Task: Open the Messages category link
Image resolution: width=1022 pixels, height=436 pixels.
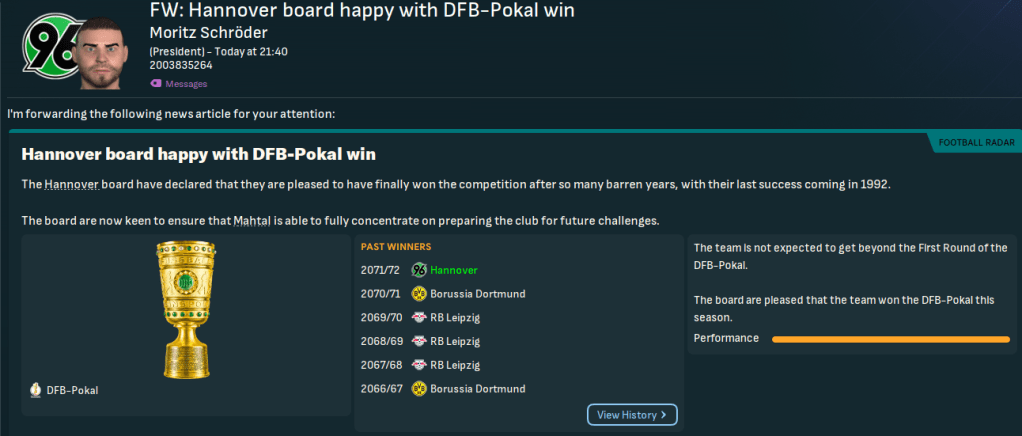Action: [186, 84]
